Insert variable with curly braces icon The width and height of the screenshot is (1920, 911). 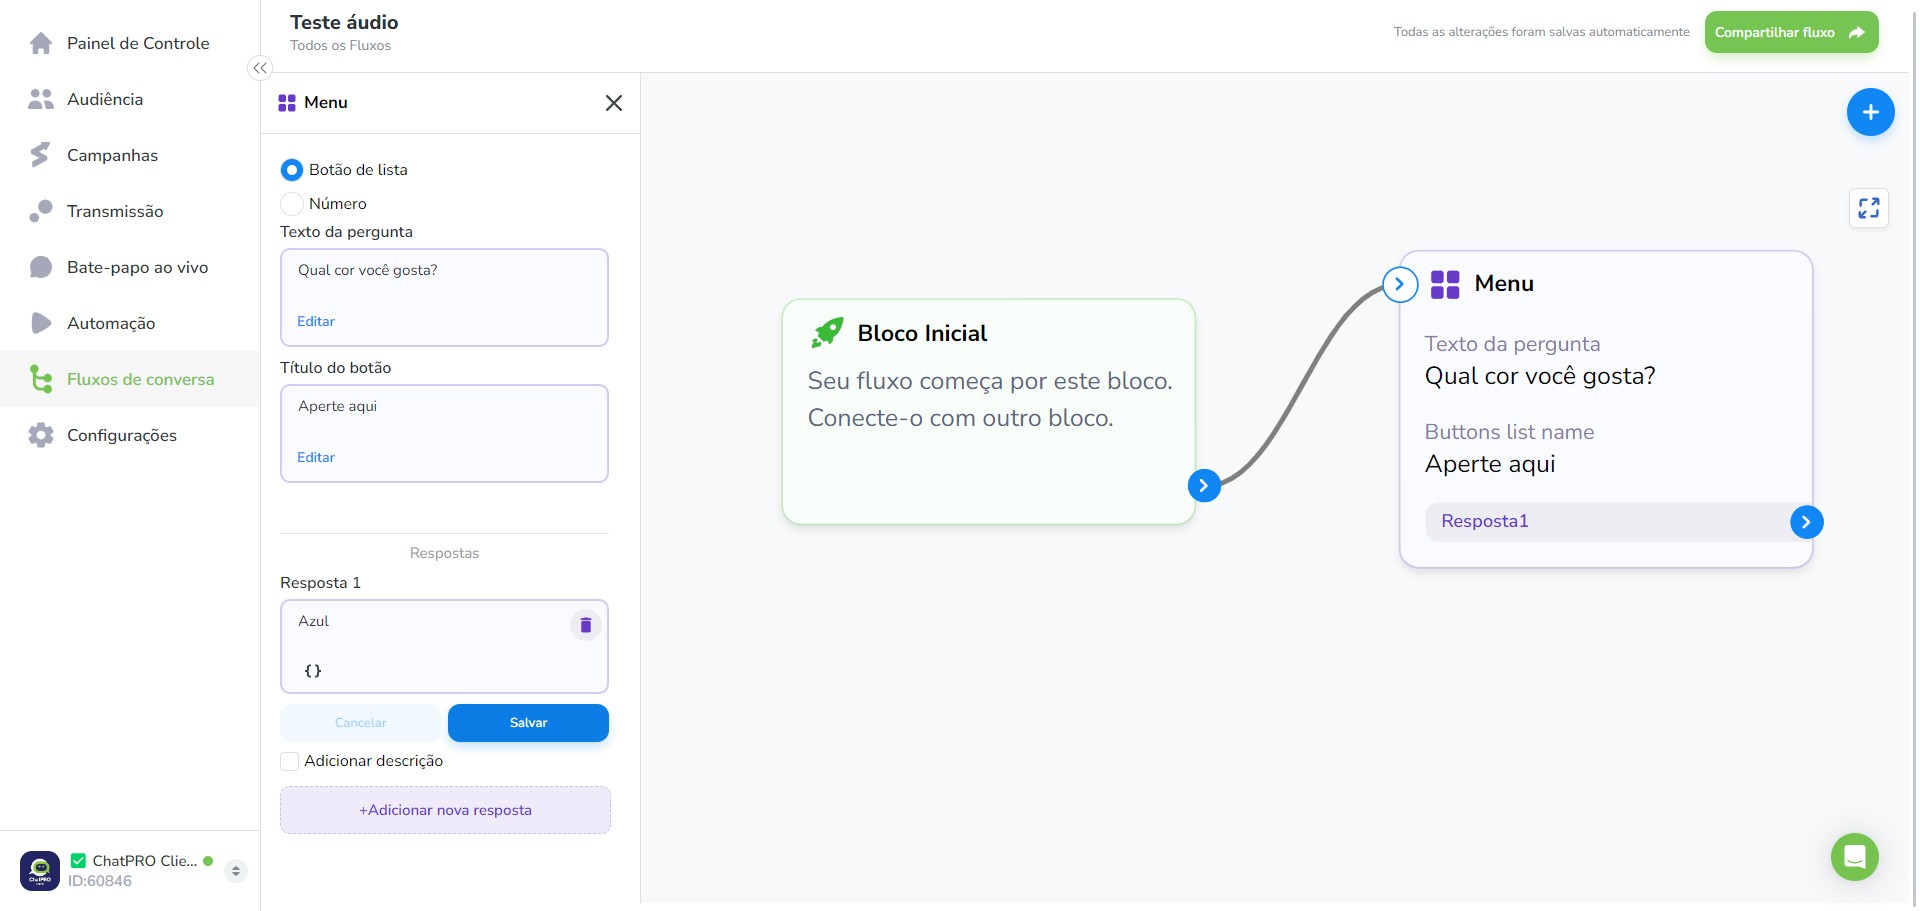pyautogui.click(x=313, y=671)
